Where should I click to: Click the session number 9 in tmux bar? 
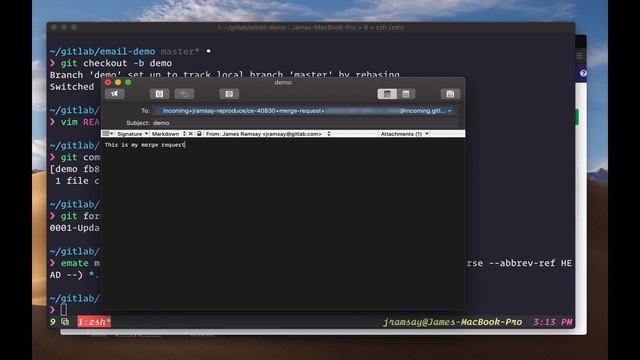[53, 322]
